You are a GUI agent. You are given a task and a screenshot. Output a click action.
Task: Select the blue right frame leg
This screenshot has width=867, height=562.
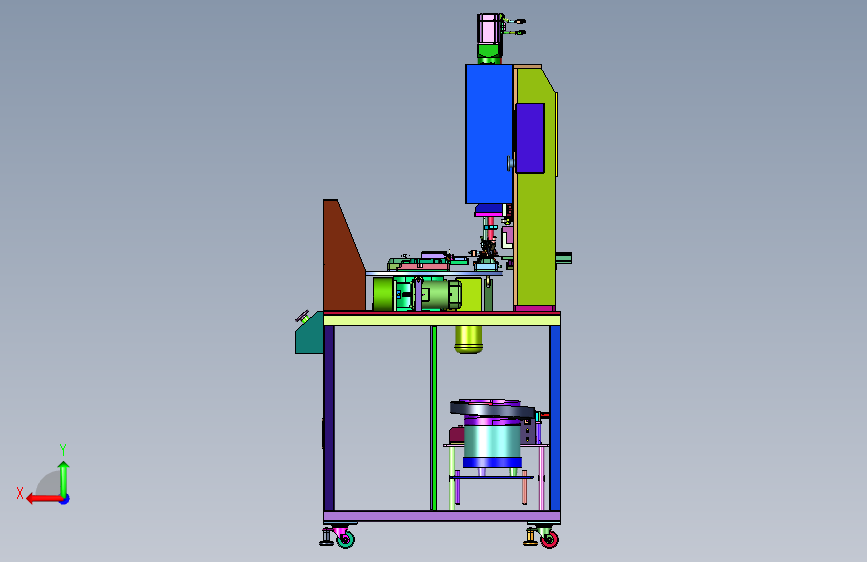pyautogui.click(x=555, y=418)
